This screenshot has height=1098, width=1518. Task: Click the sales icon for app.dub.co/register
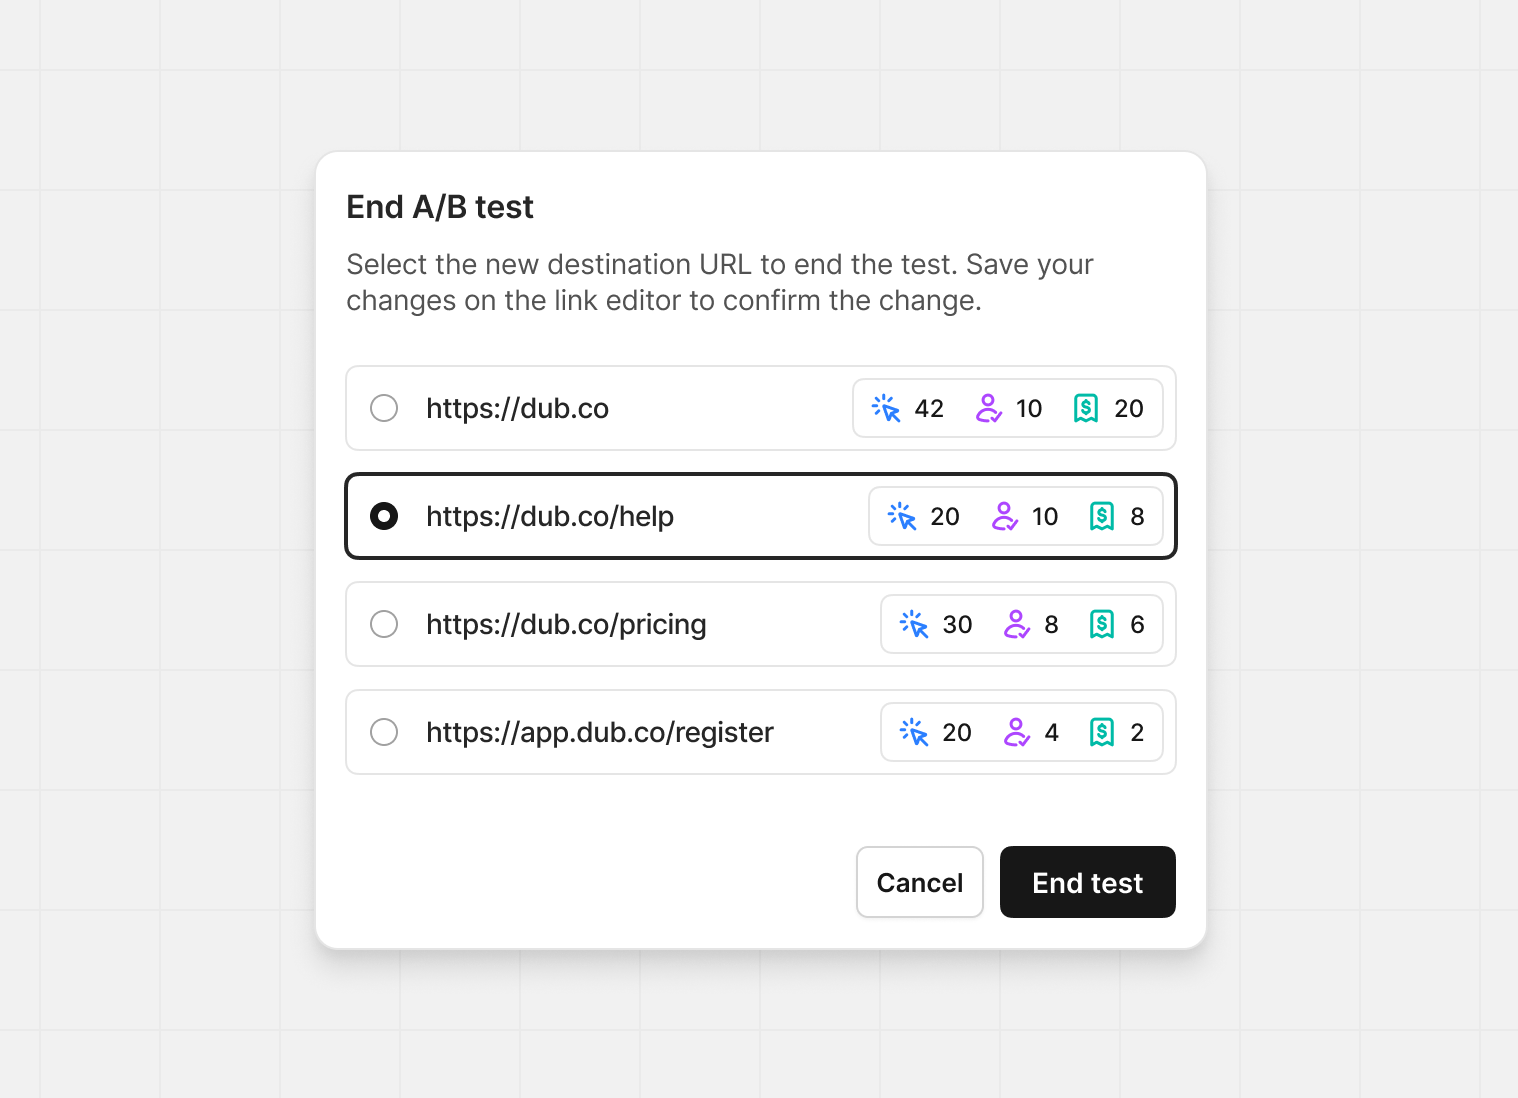(1102, 732)
